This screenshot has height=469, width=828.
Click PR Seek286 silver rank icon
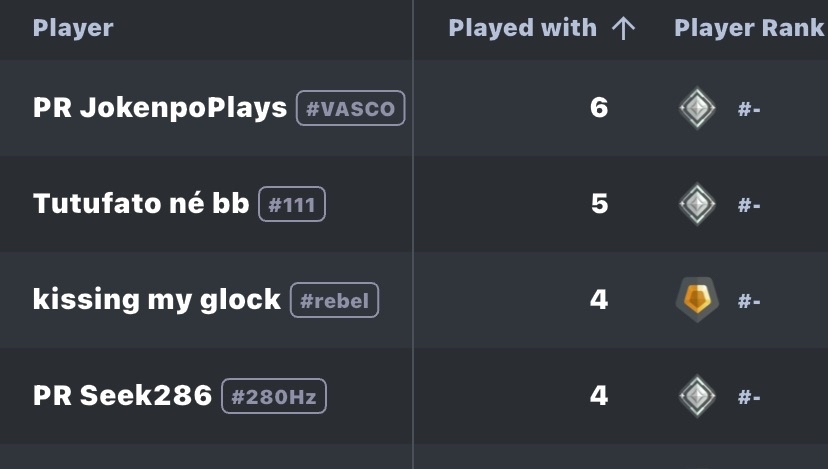click(697, 396)
